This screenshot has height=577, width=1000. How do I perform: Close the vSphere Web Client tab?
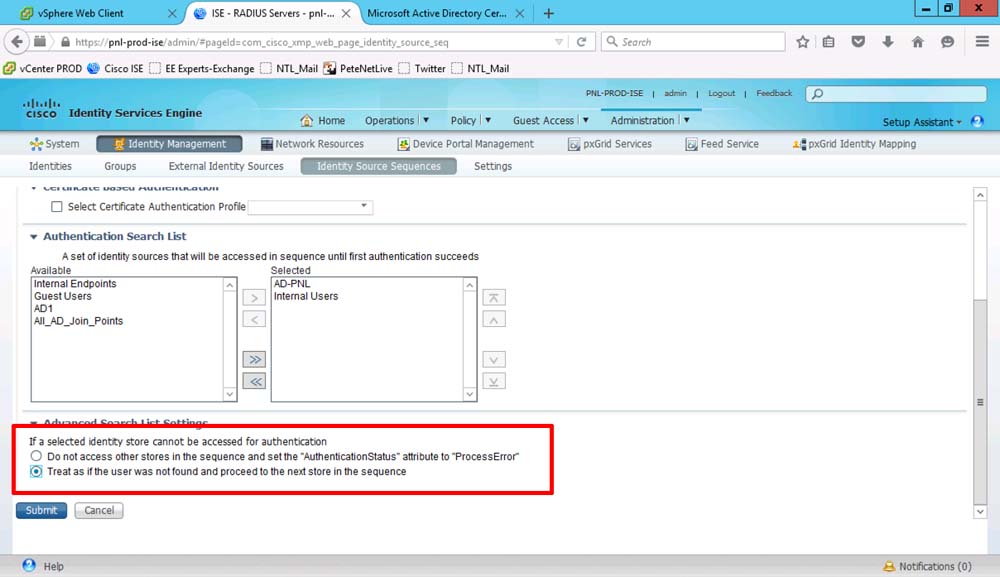tap(172, 13)
